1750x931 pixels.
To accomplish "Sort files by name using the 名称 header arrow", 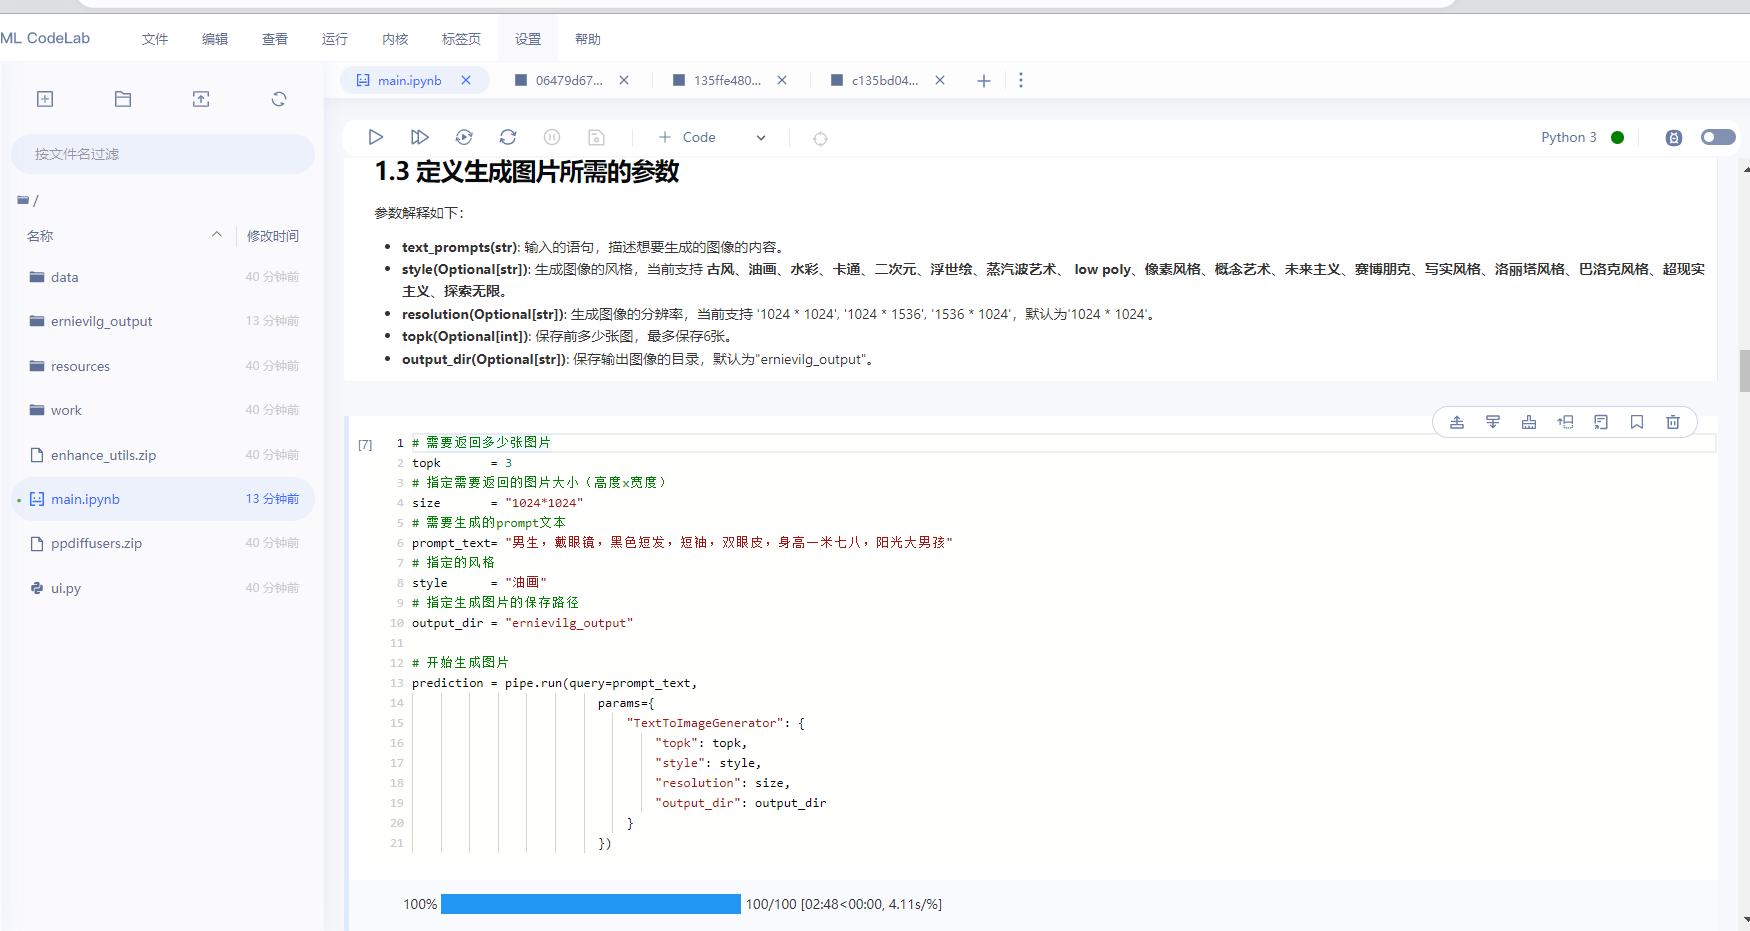I will [x=217, y=235].
